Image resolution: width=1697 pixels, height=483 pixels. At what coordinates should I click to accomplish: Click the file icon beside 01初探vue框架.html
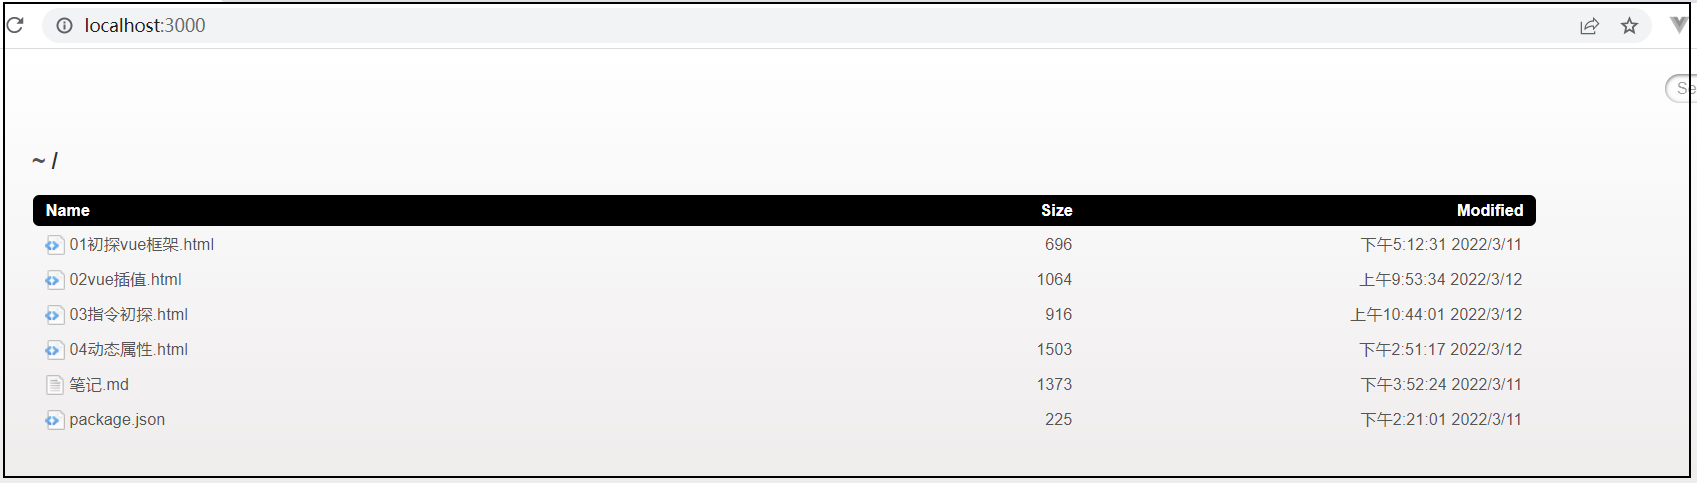(x=54, y=245)
